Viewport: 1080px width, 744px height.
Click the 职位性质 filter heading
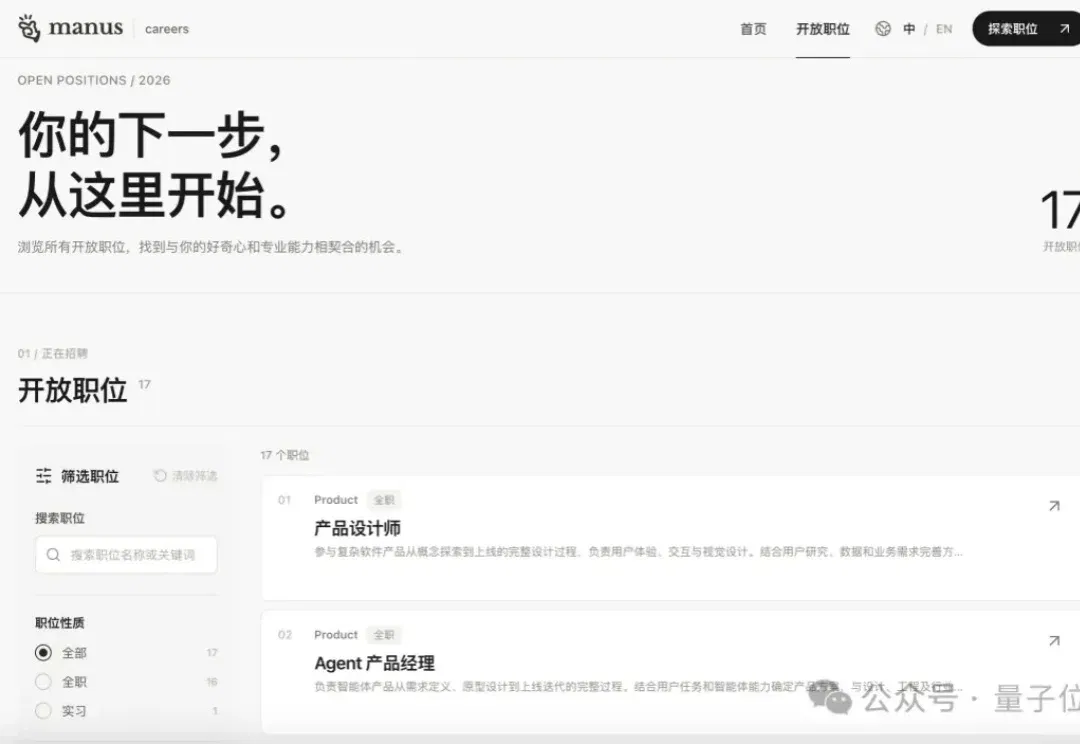[60, 623]
